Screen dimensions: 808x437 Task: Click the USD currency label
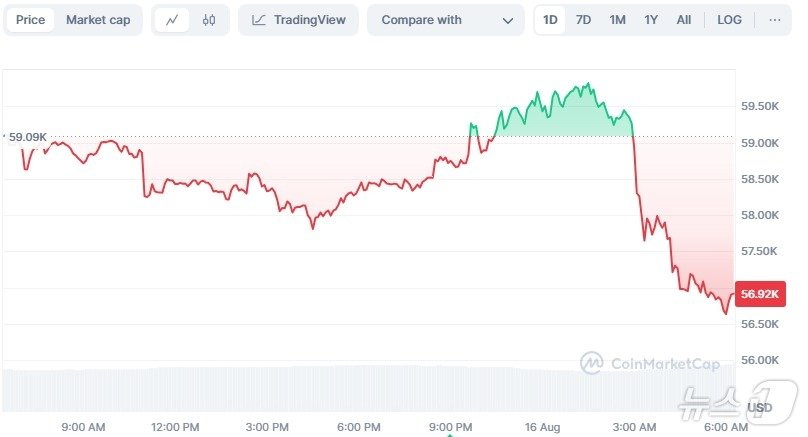(760, 408)
